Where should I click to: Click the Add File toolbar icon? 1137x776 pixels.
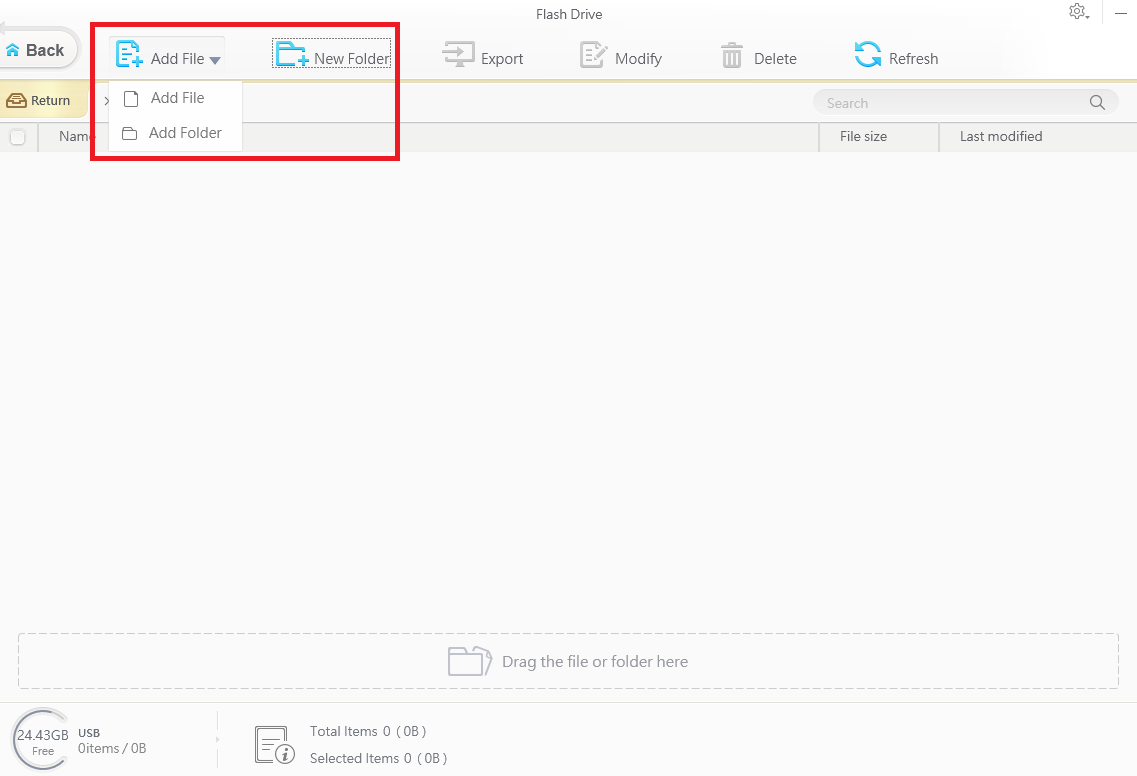[x=130, y=55]
